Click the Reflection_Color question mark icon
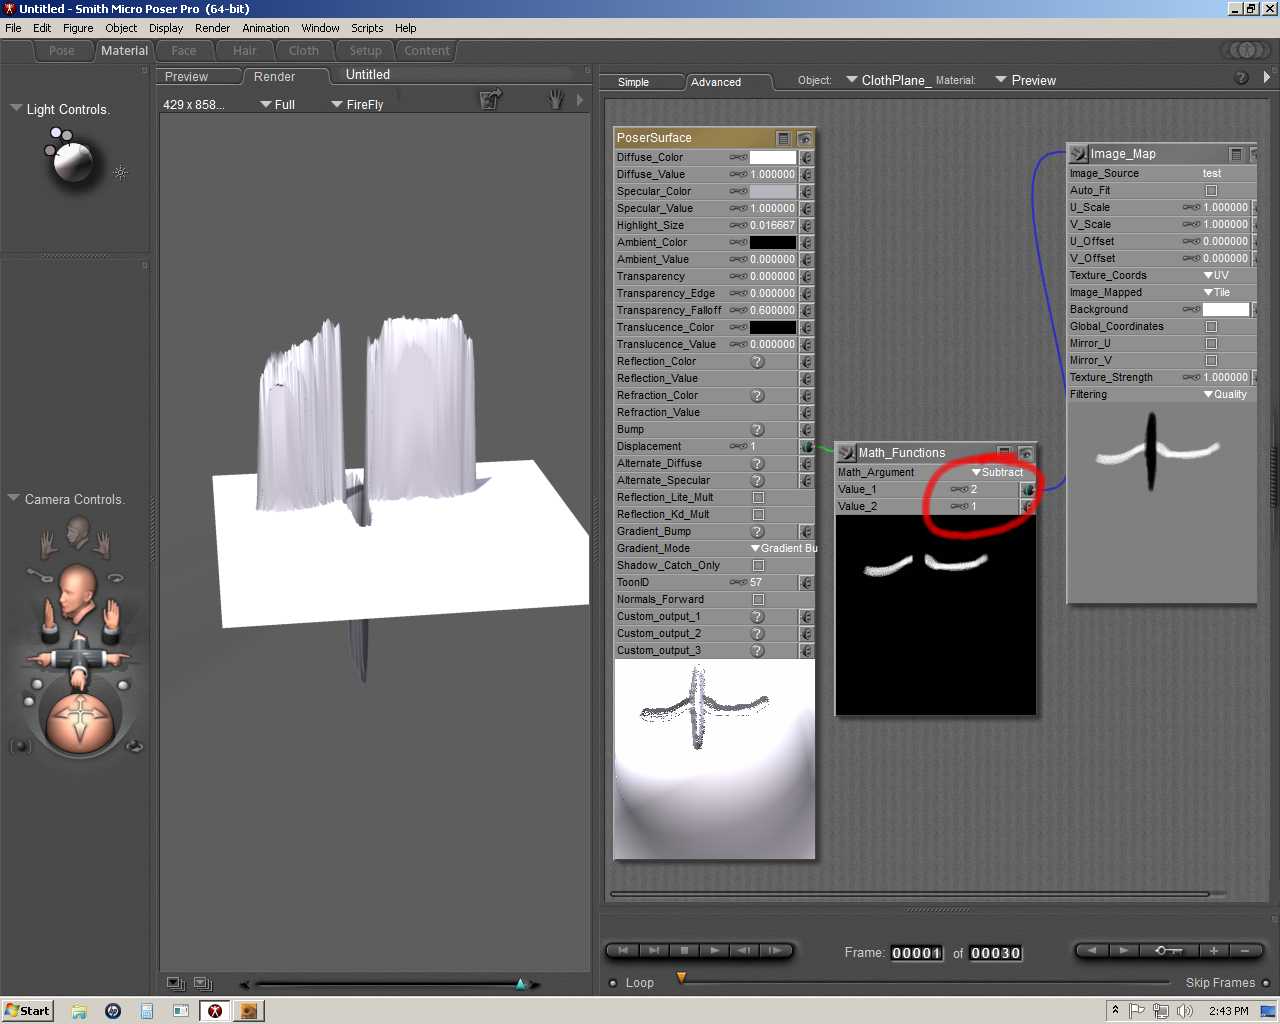 pyautogui.click(x=757, y=361)
